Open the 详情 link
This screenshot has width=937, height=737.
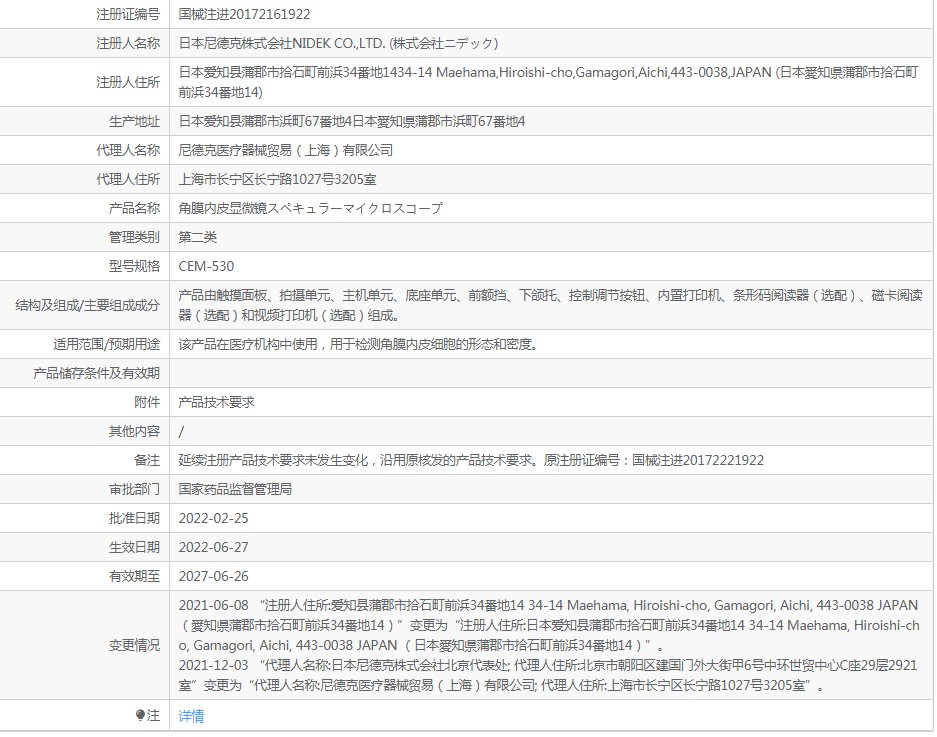[x=191, y=715]
